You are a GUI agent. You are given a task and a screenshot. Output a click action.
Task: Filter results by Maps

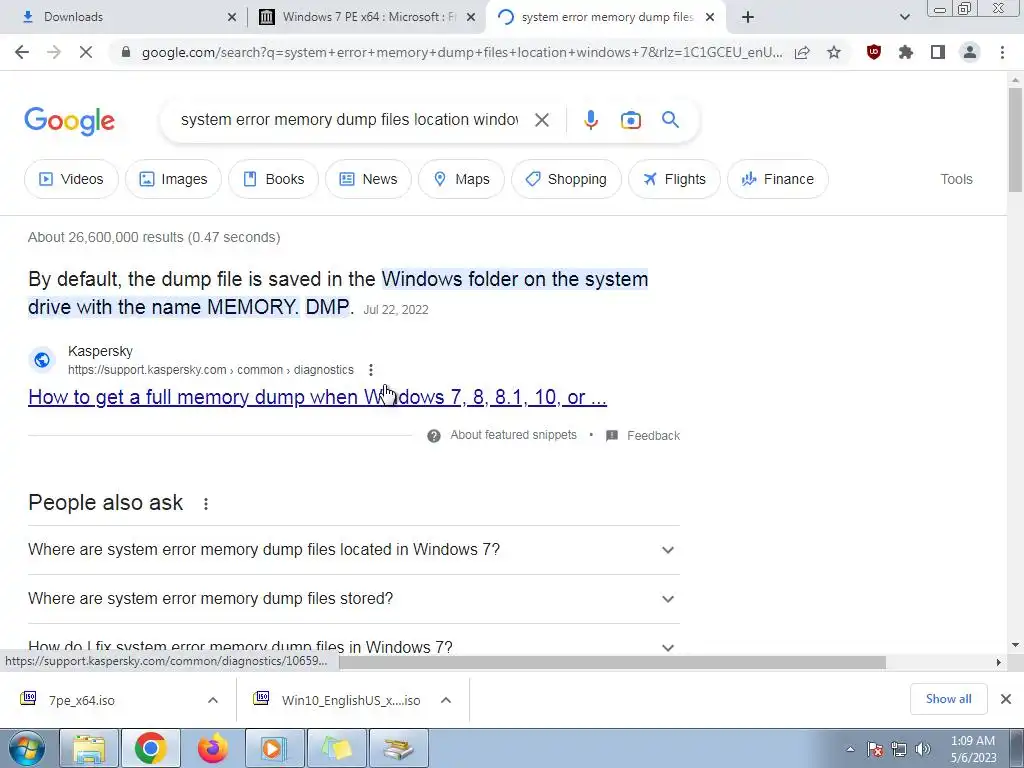point(461,179)
